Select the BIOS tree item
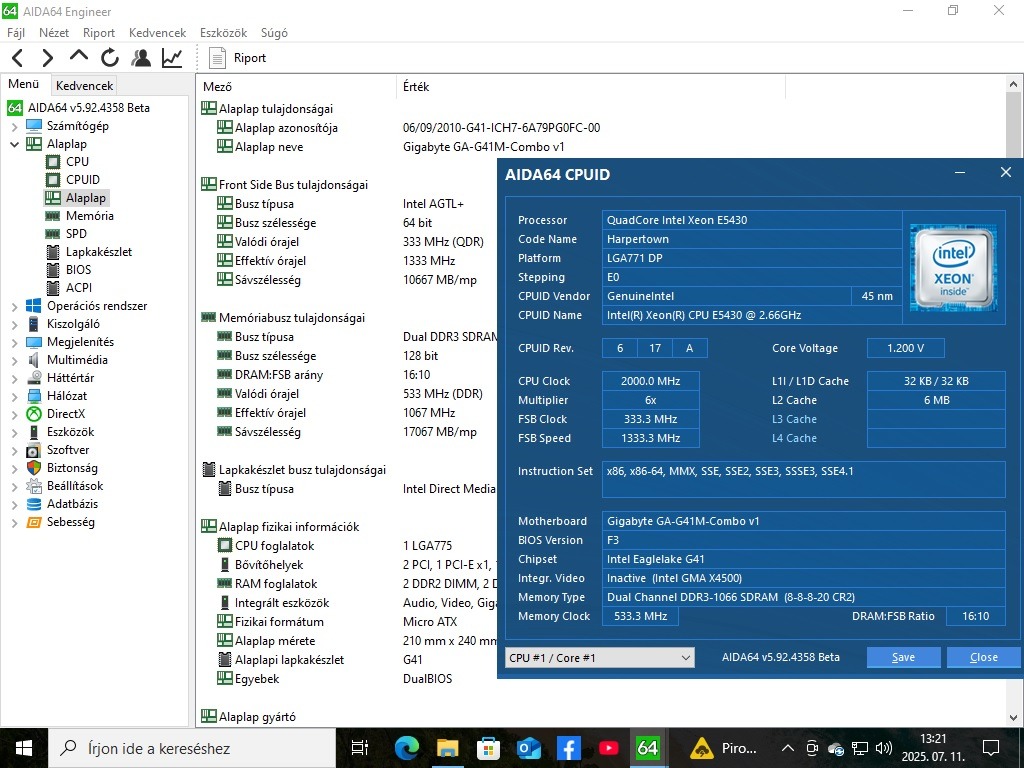Viewport: 1024px width, 768px height. point(78,270)
